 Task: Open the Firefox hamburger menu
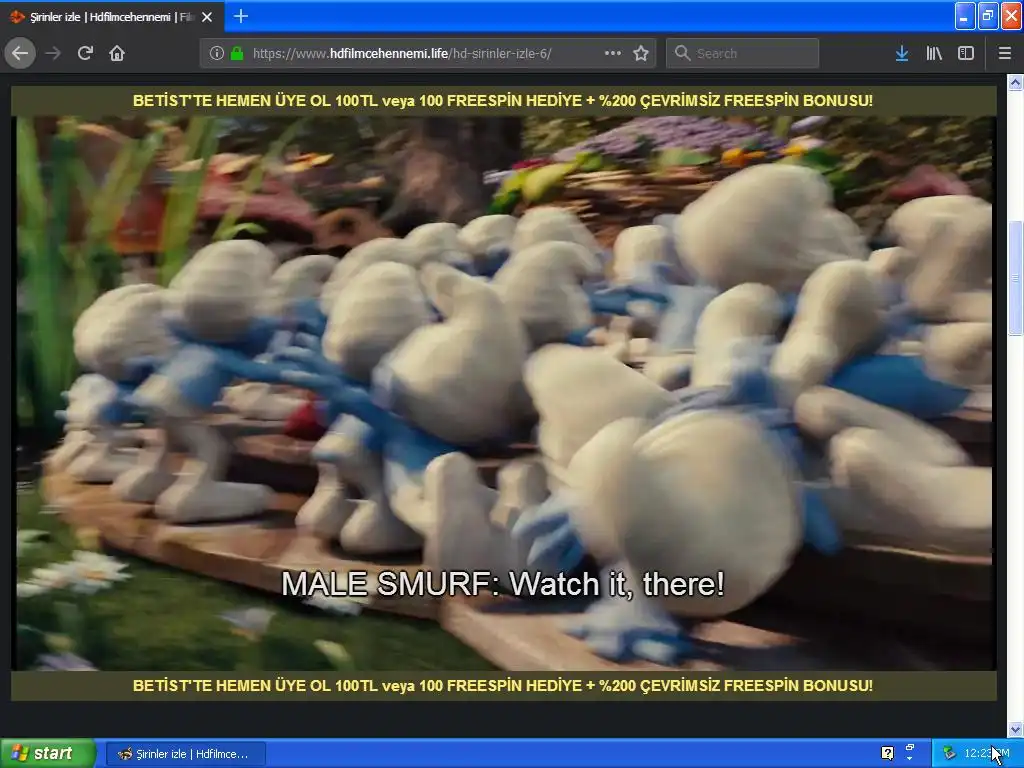pos(1004,54)
